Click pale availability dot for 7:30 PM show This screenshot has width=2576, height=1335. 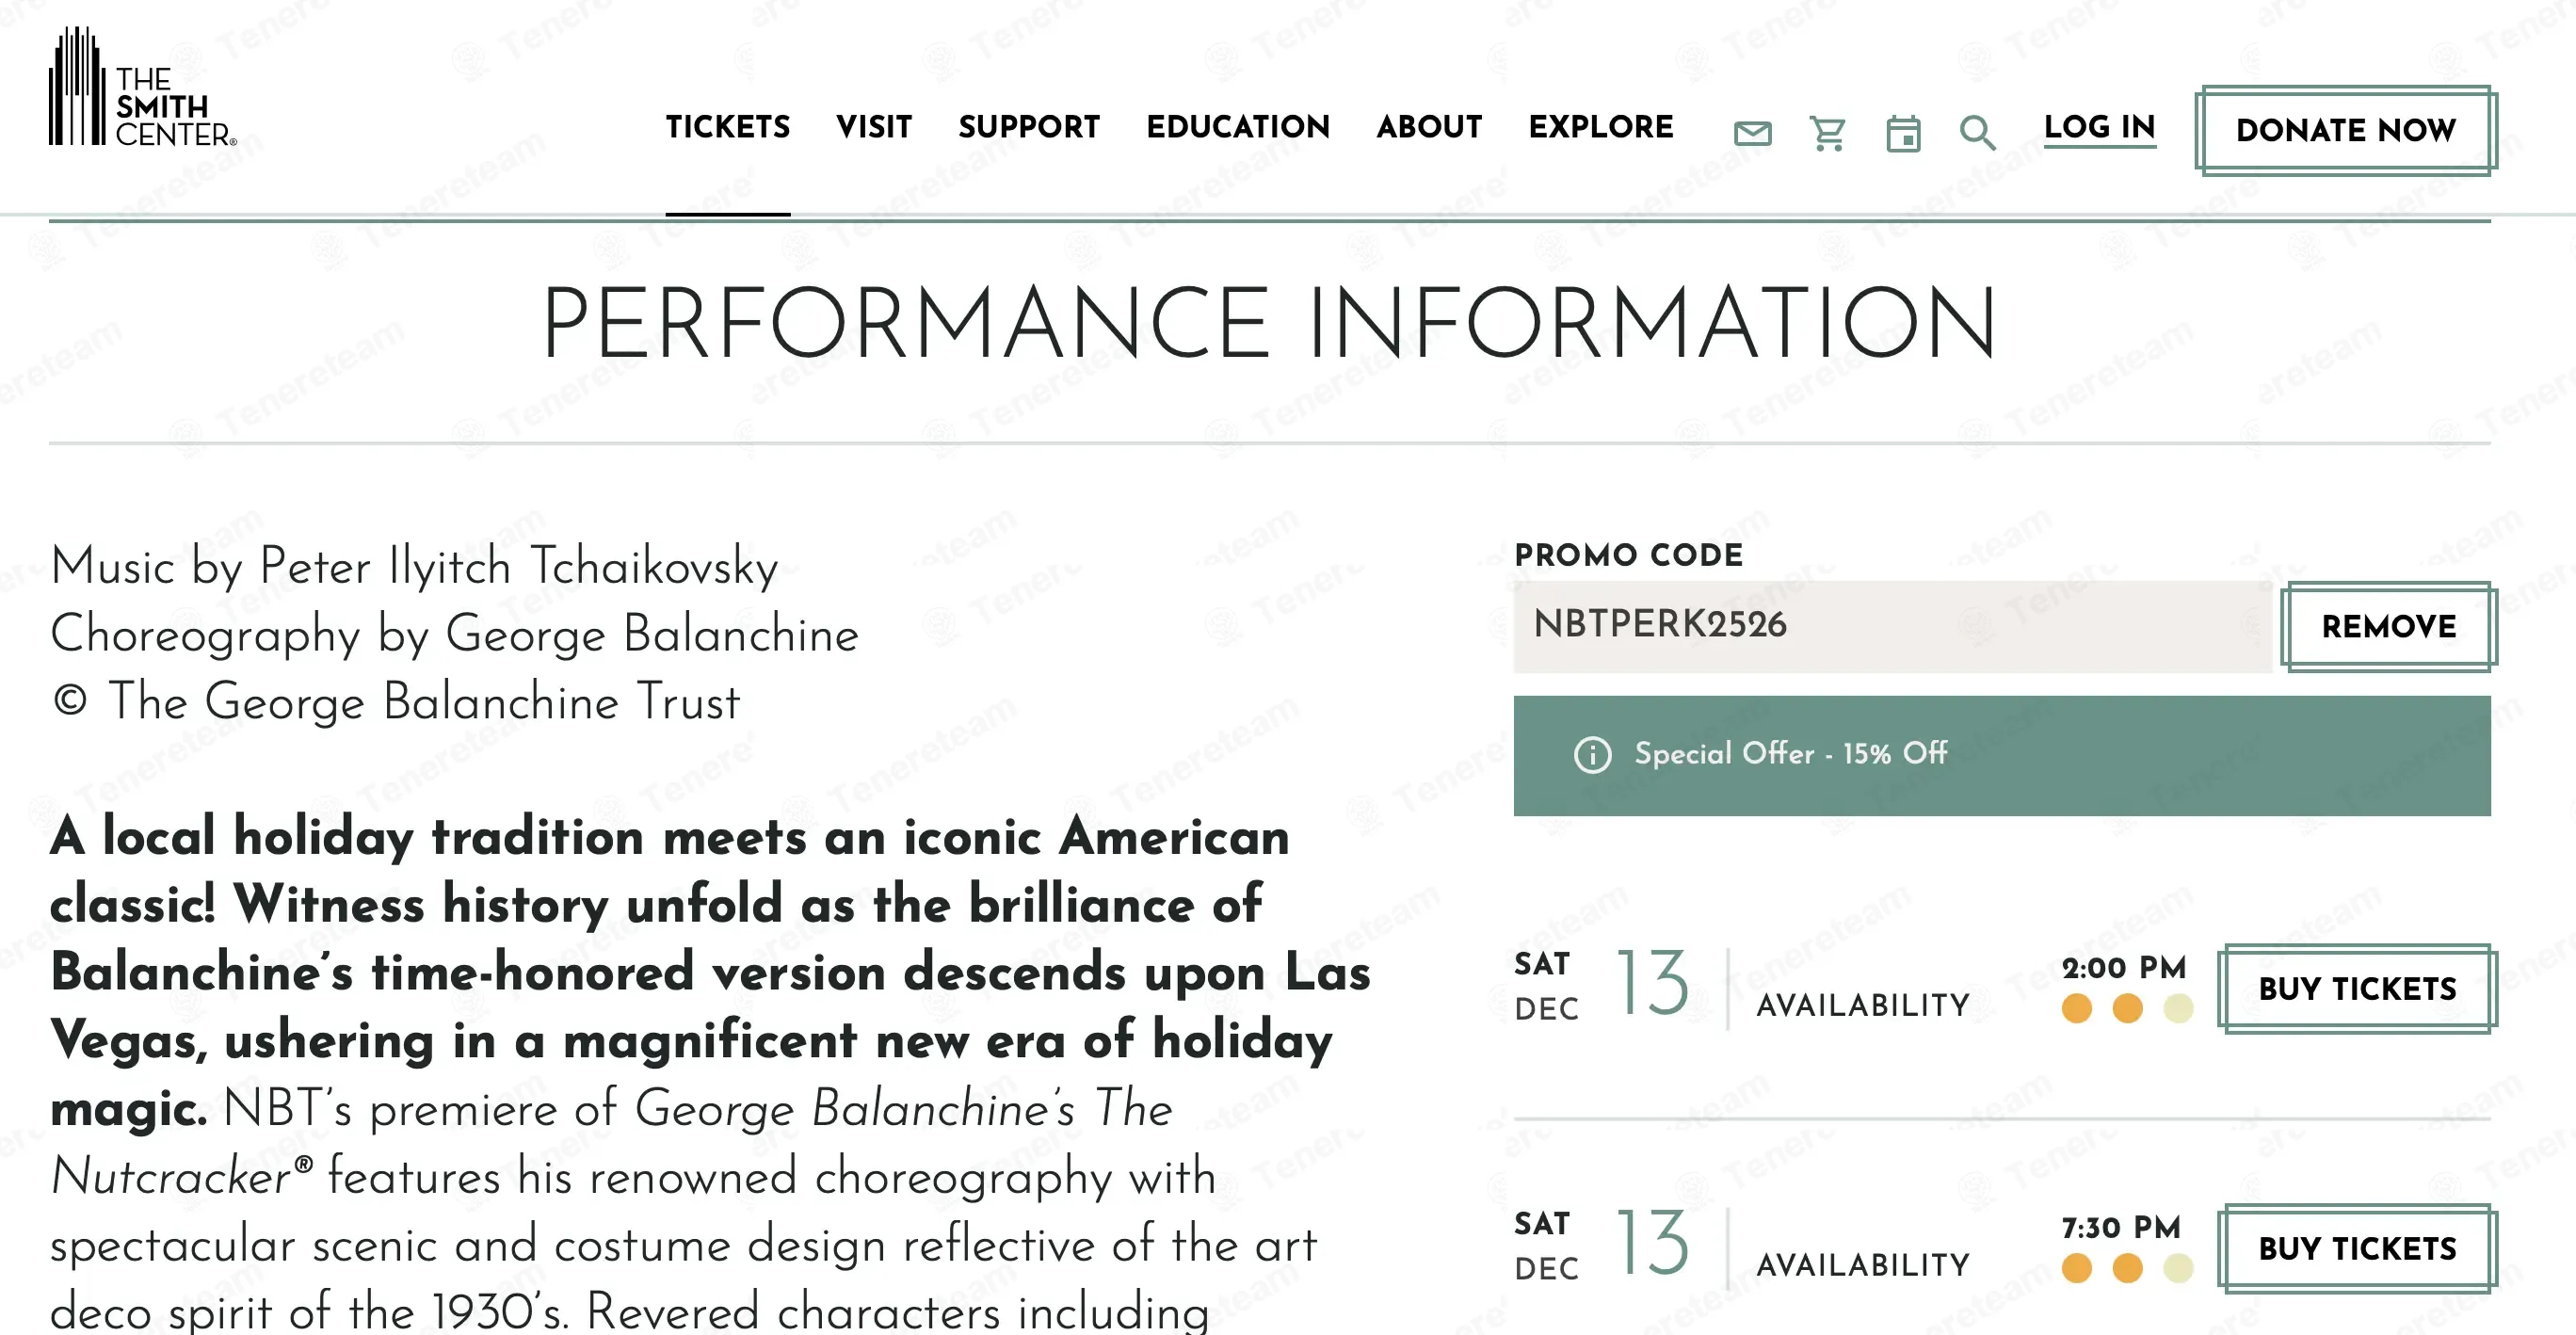click(2178, 1268)
